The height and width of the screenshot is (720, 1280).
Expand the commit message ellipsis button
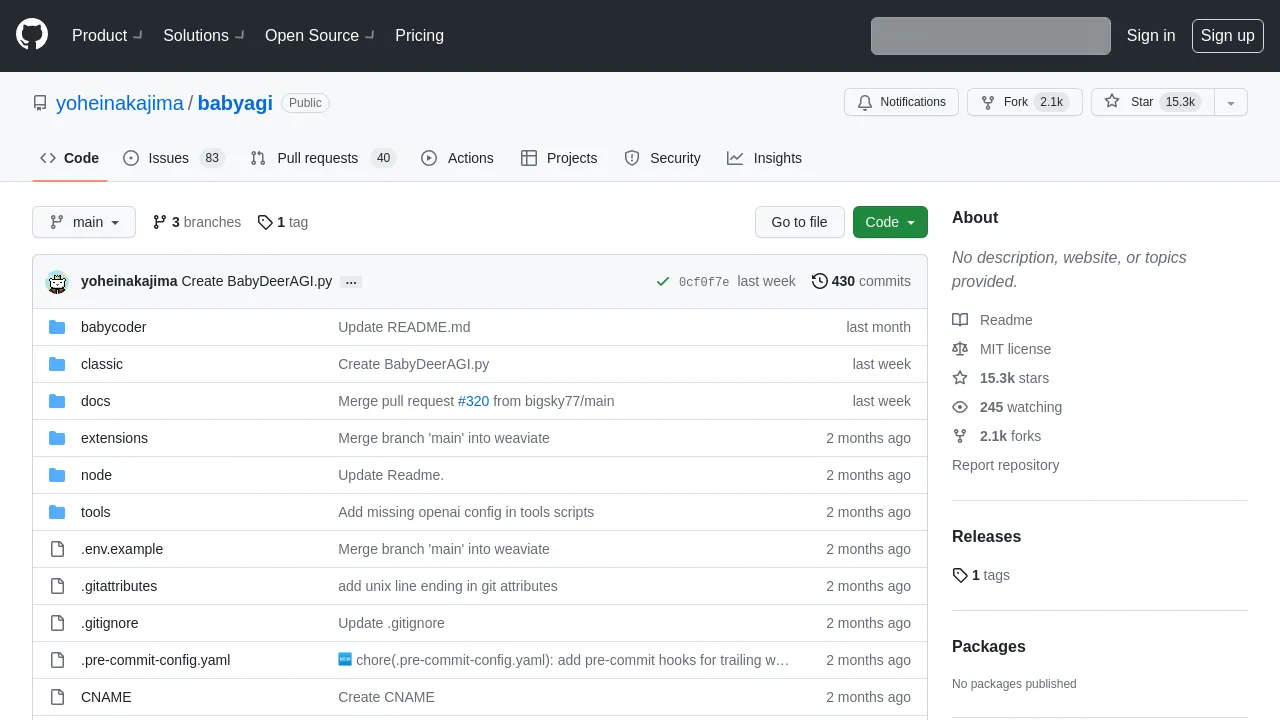pyautogui.click(x=351, y=282)
